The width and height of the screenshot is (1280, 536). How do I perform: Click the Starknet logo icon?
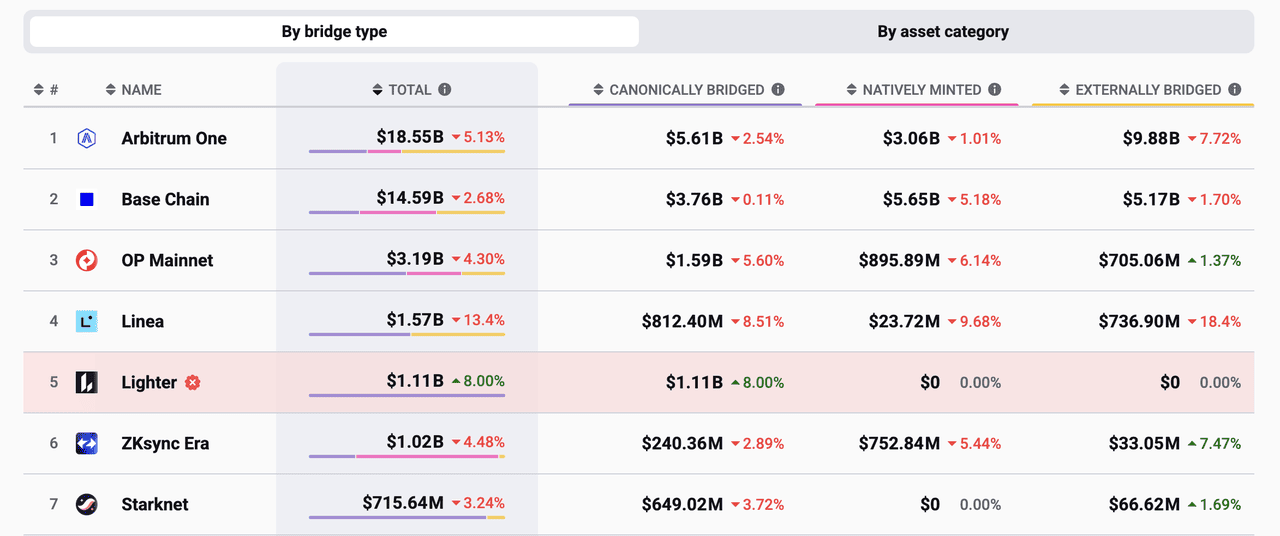pyautogui.click(x=87, y=504)
